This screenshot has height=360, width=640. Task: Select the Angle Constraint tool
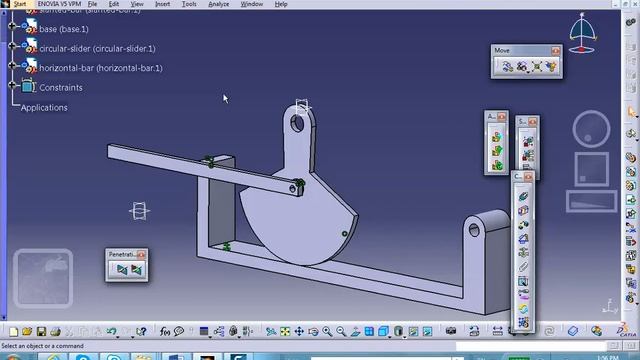coord(523,239)
